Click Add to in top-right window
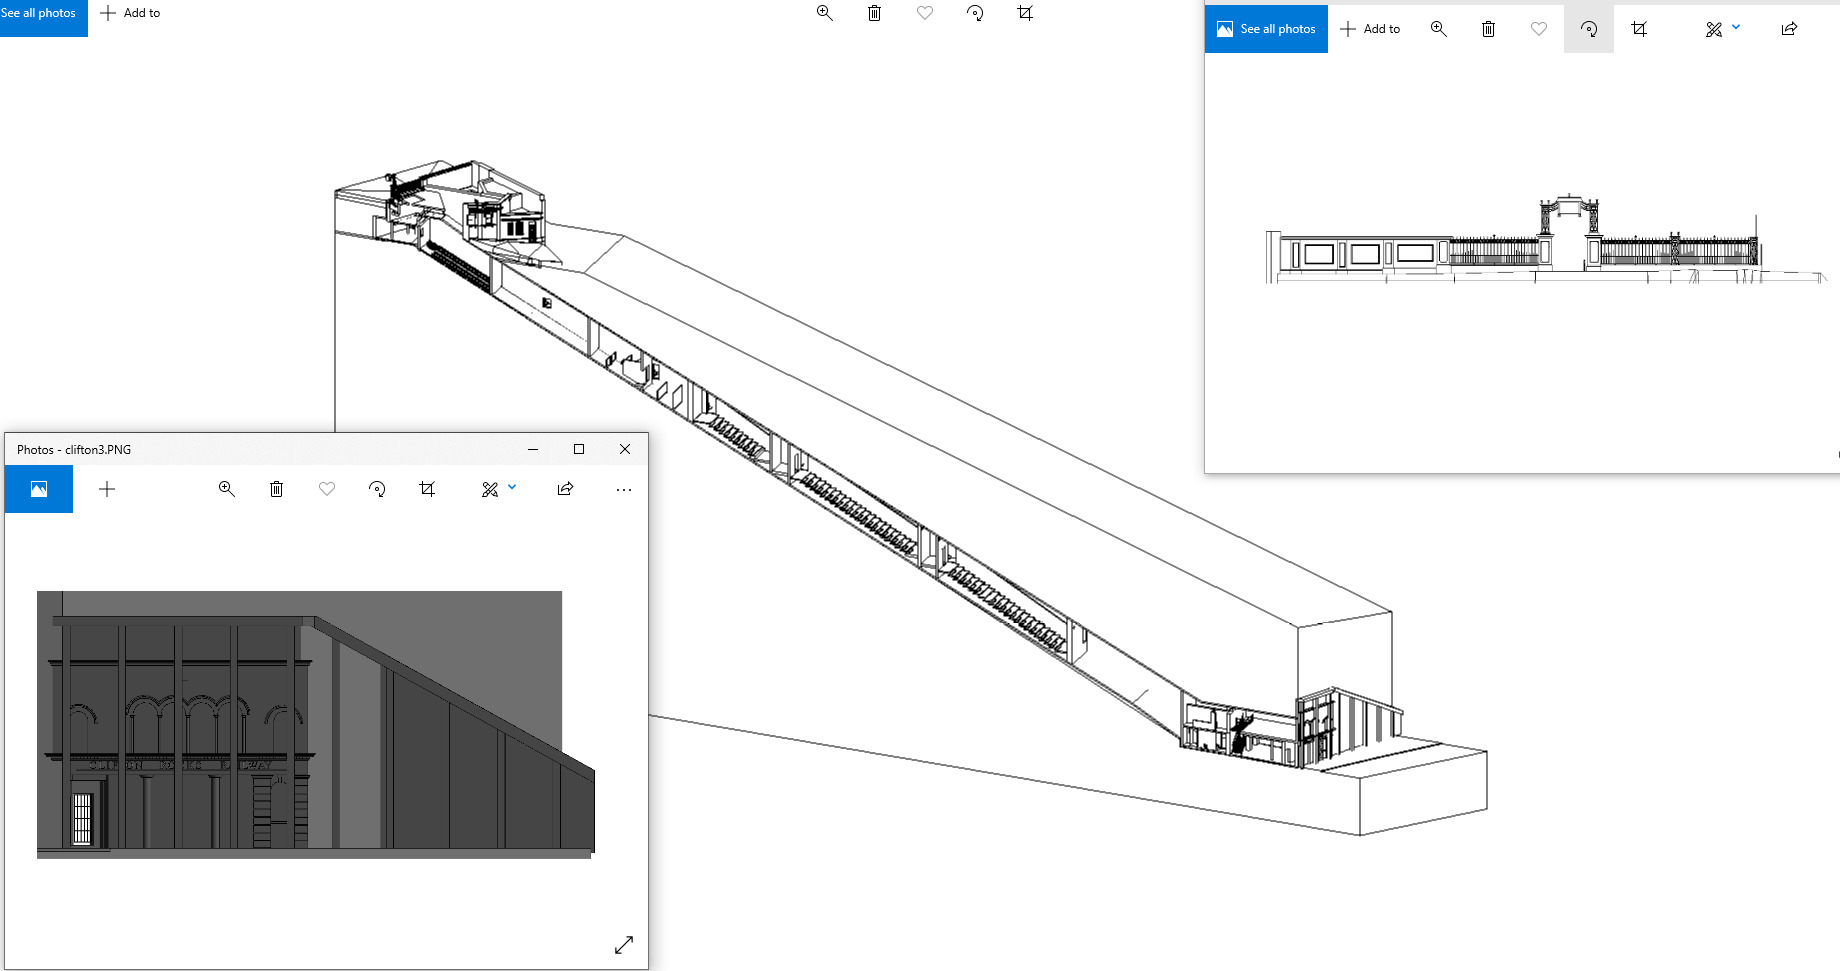 coord(1370,29)
